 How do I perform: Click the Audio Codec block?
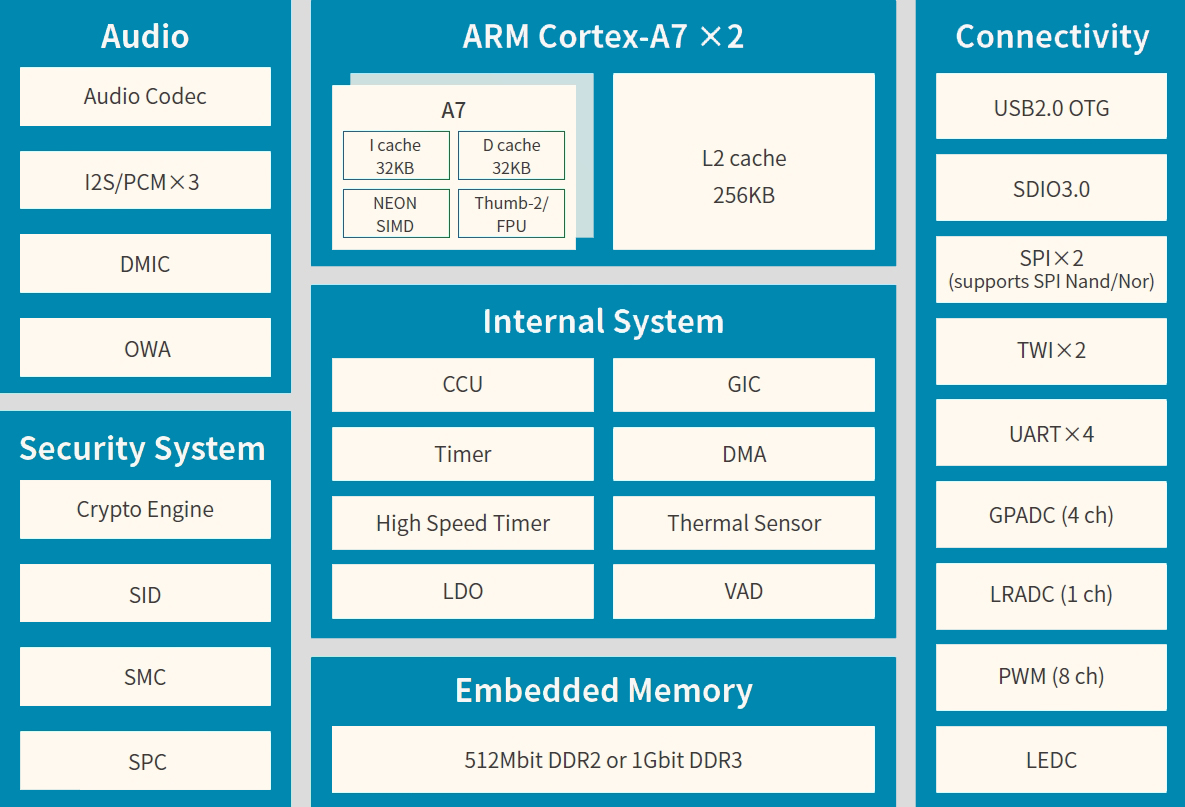click(x=145, y=97)
